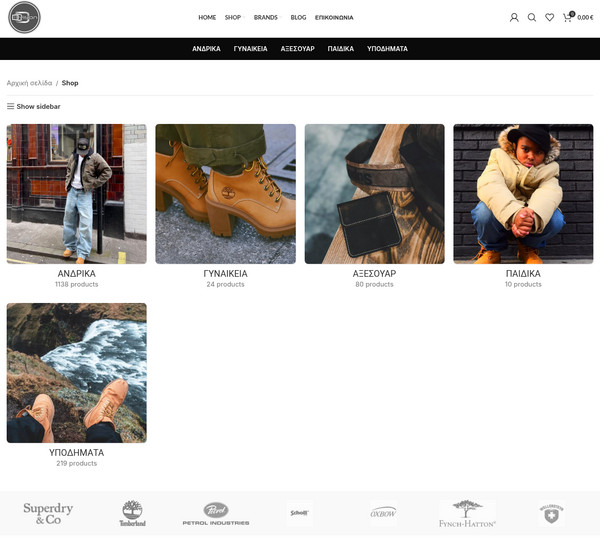600x550 pixels.
Task: Select ΓΥΝΑΙΚΕΙΑ in black category bar
Action: pos(250,49)
